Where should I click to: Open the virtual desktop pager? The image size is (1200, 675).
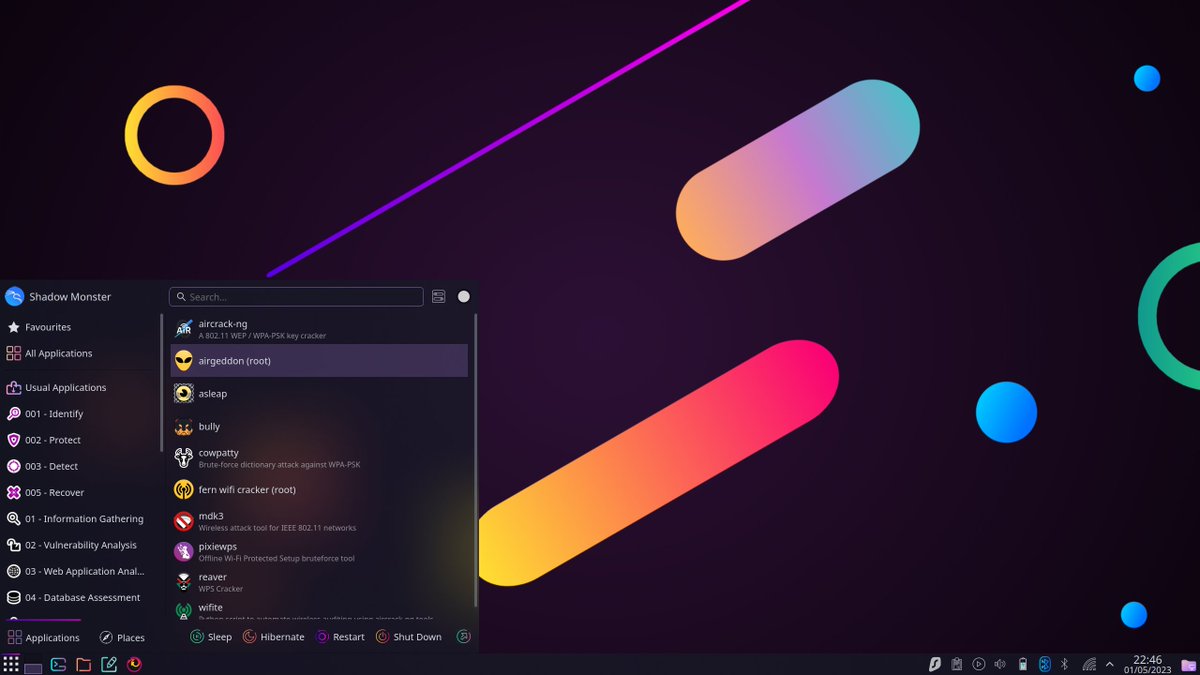coord(33,668)
